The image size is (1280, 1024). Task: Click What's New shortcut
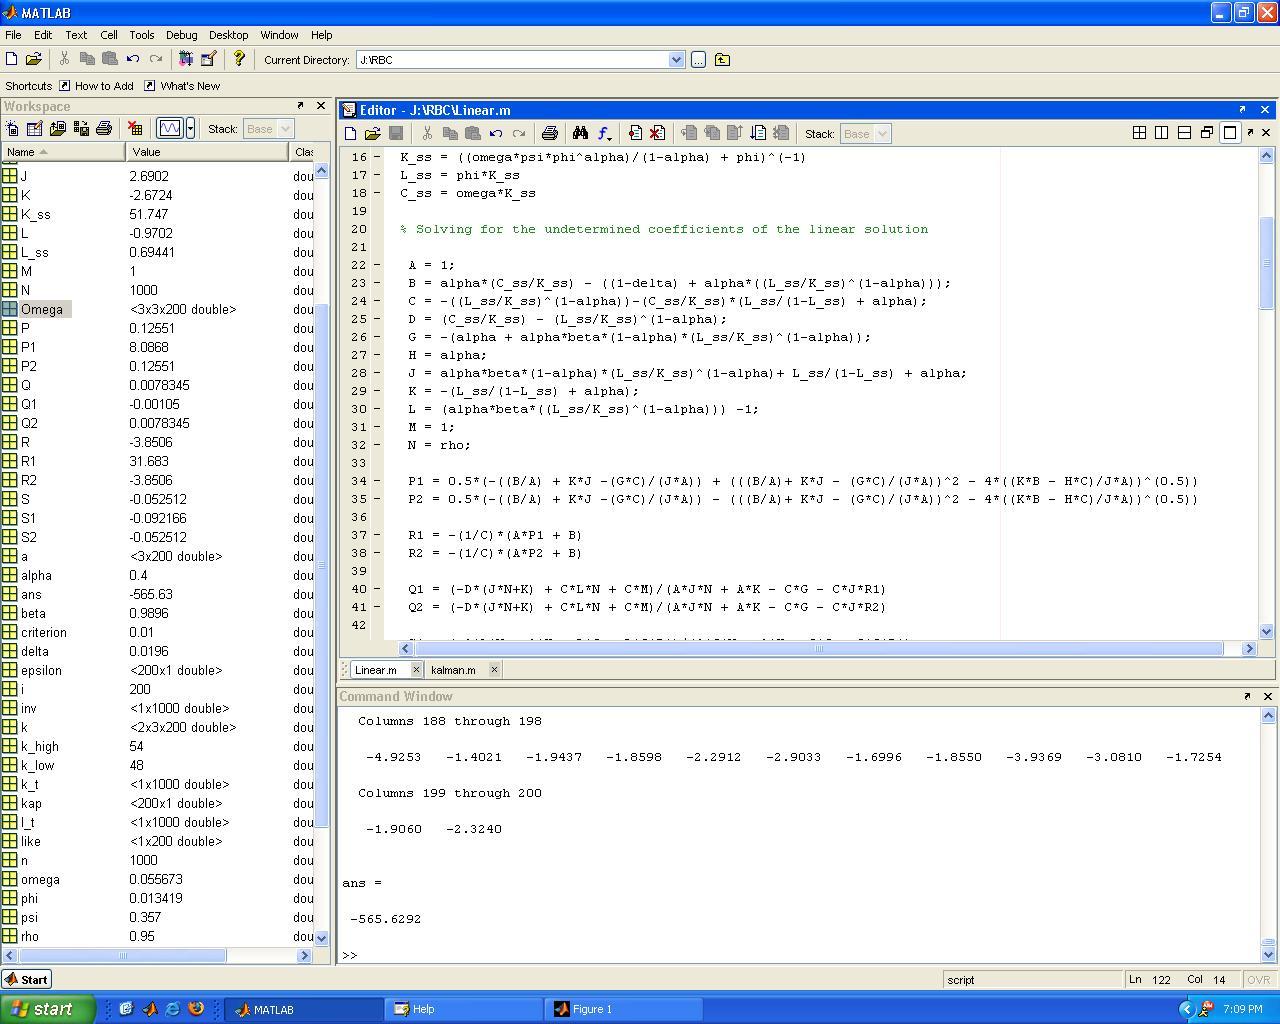(x=182, y=86)
